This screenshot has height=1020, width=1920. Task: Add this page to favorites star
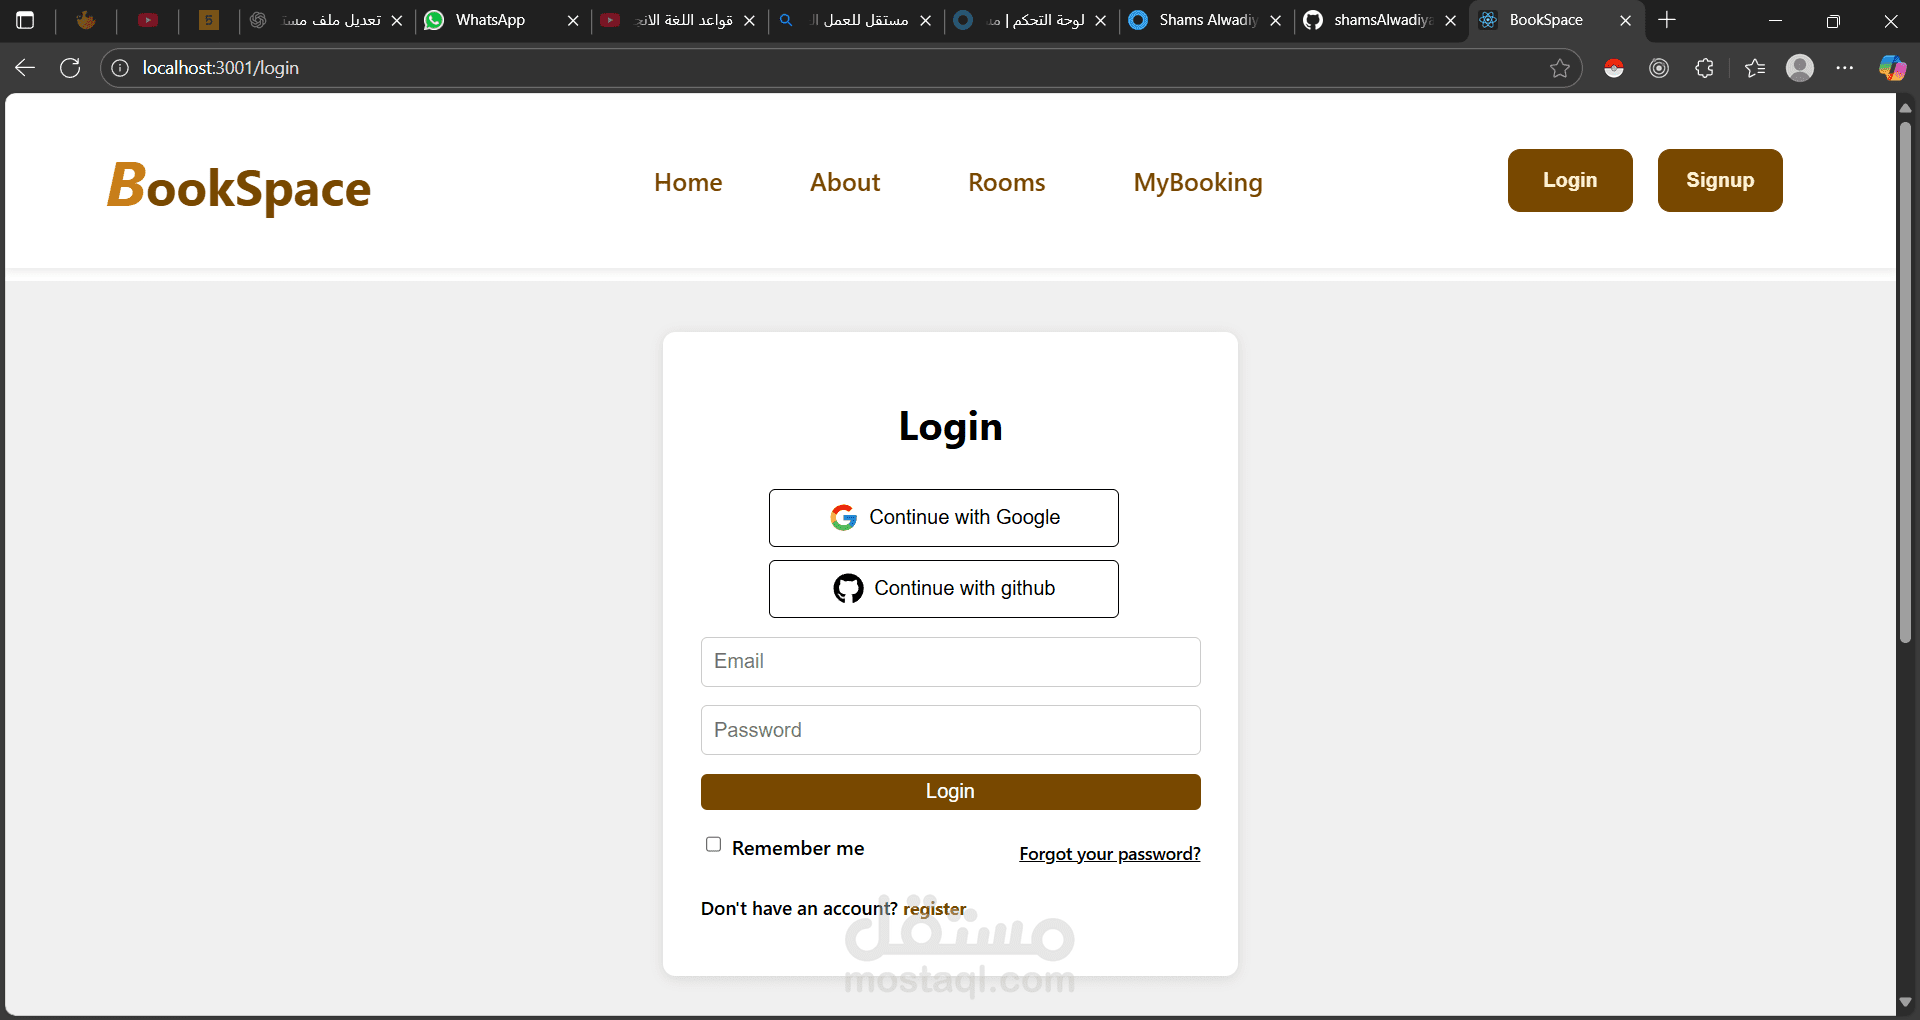[x=1560, y=68]
